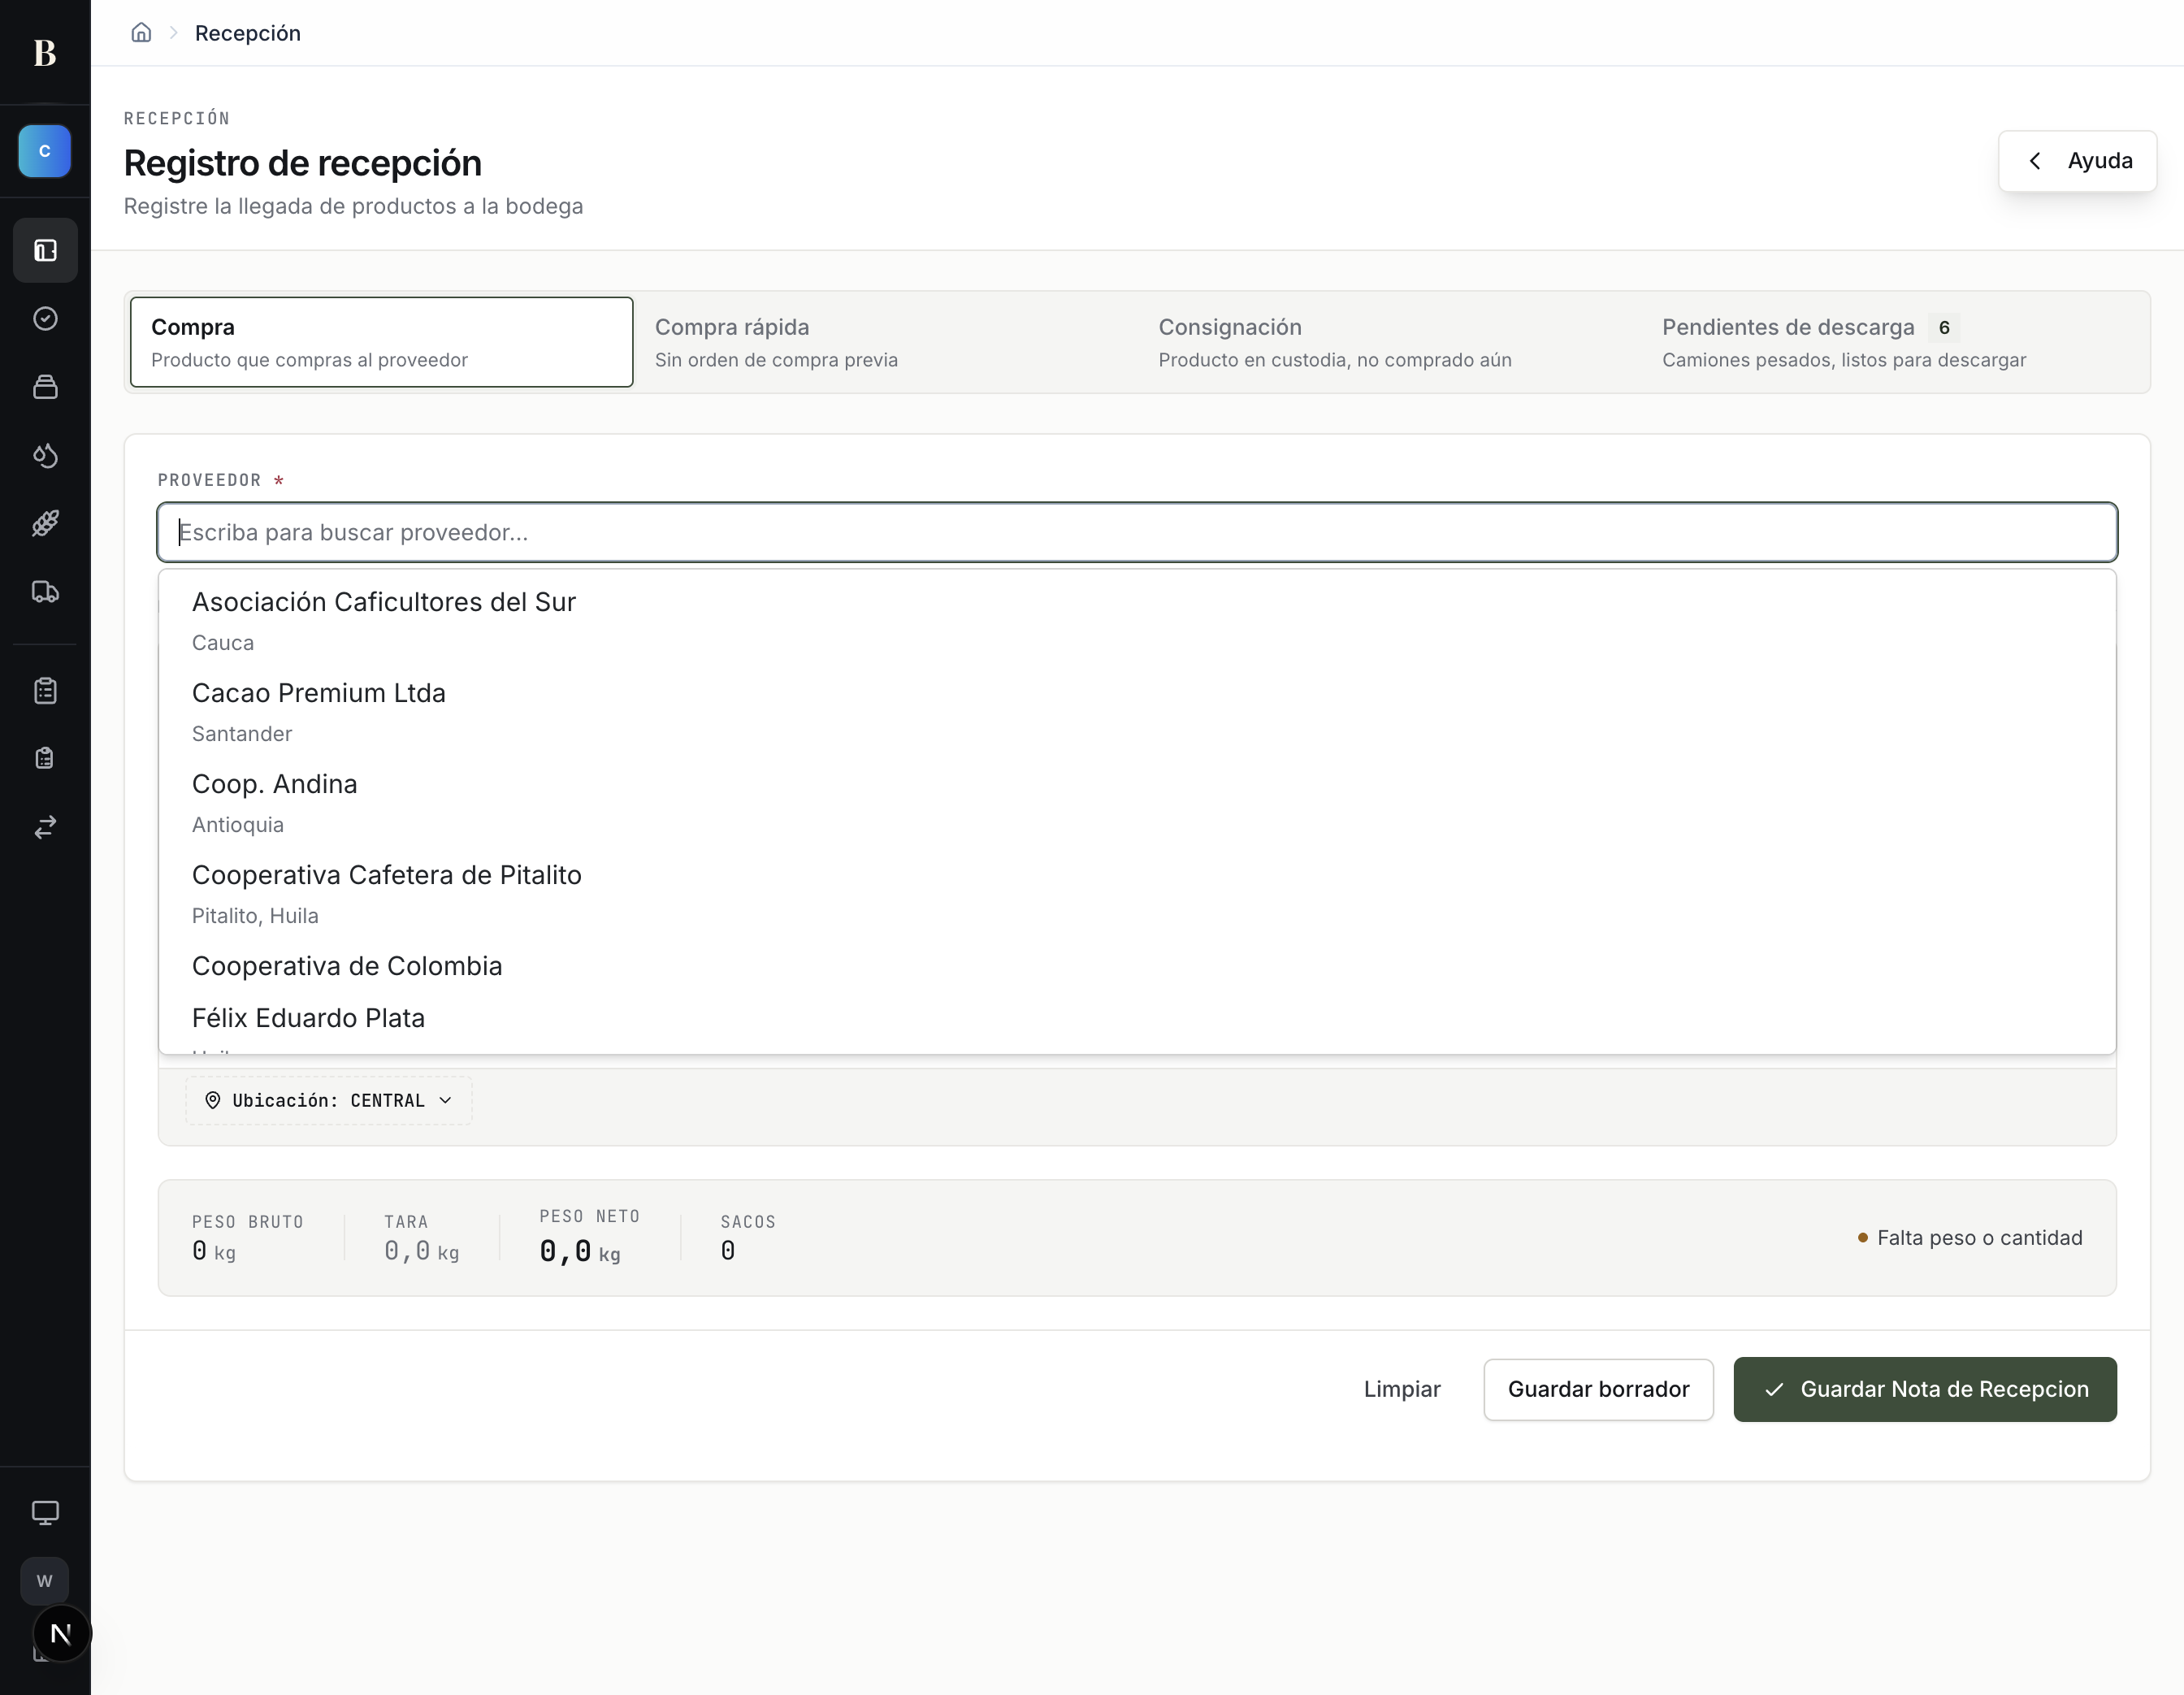Open the transfer arrows sidebar icon
Viewport: 2184px width, 1695px height.
point(45,827)
